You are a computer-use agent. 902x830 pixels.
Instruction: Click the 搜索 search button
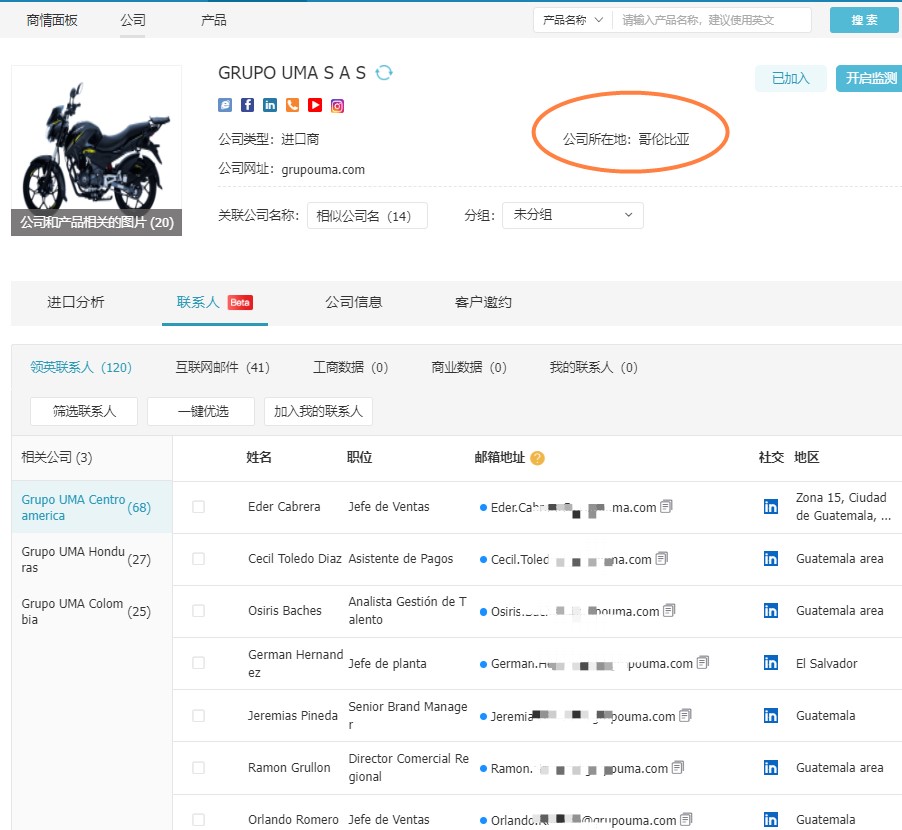[864, 20]
